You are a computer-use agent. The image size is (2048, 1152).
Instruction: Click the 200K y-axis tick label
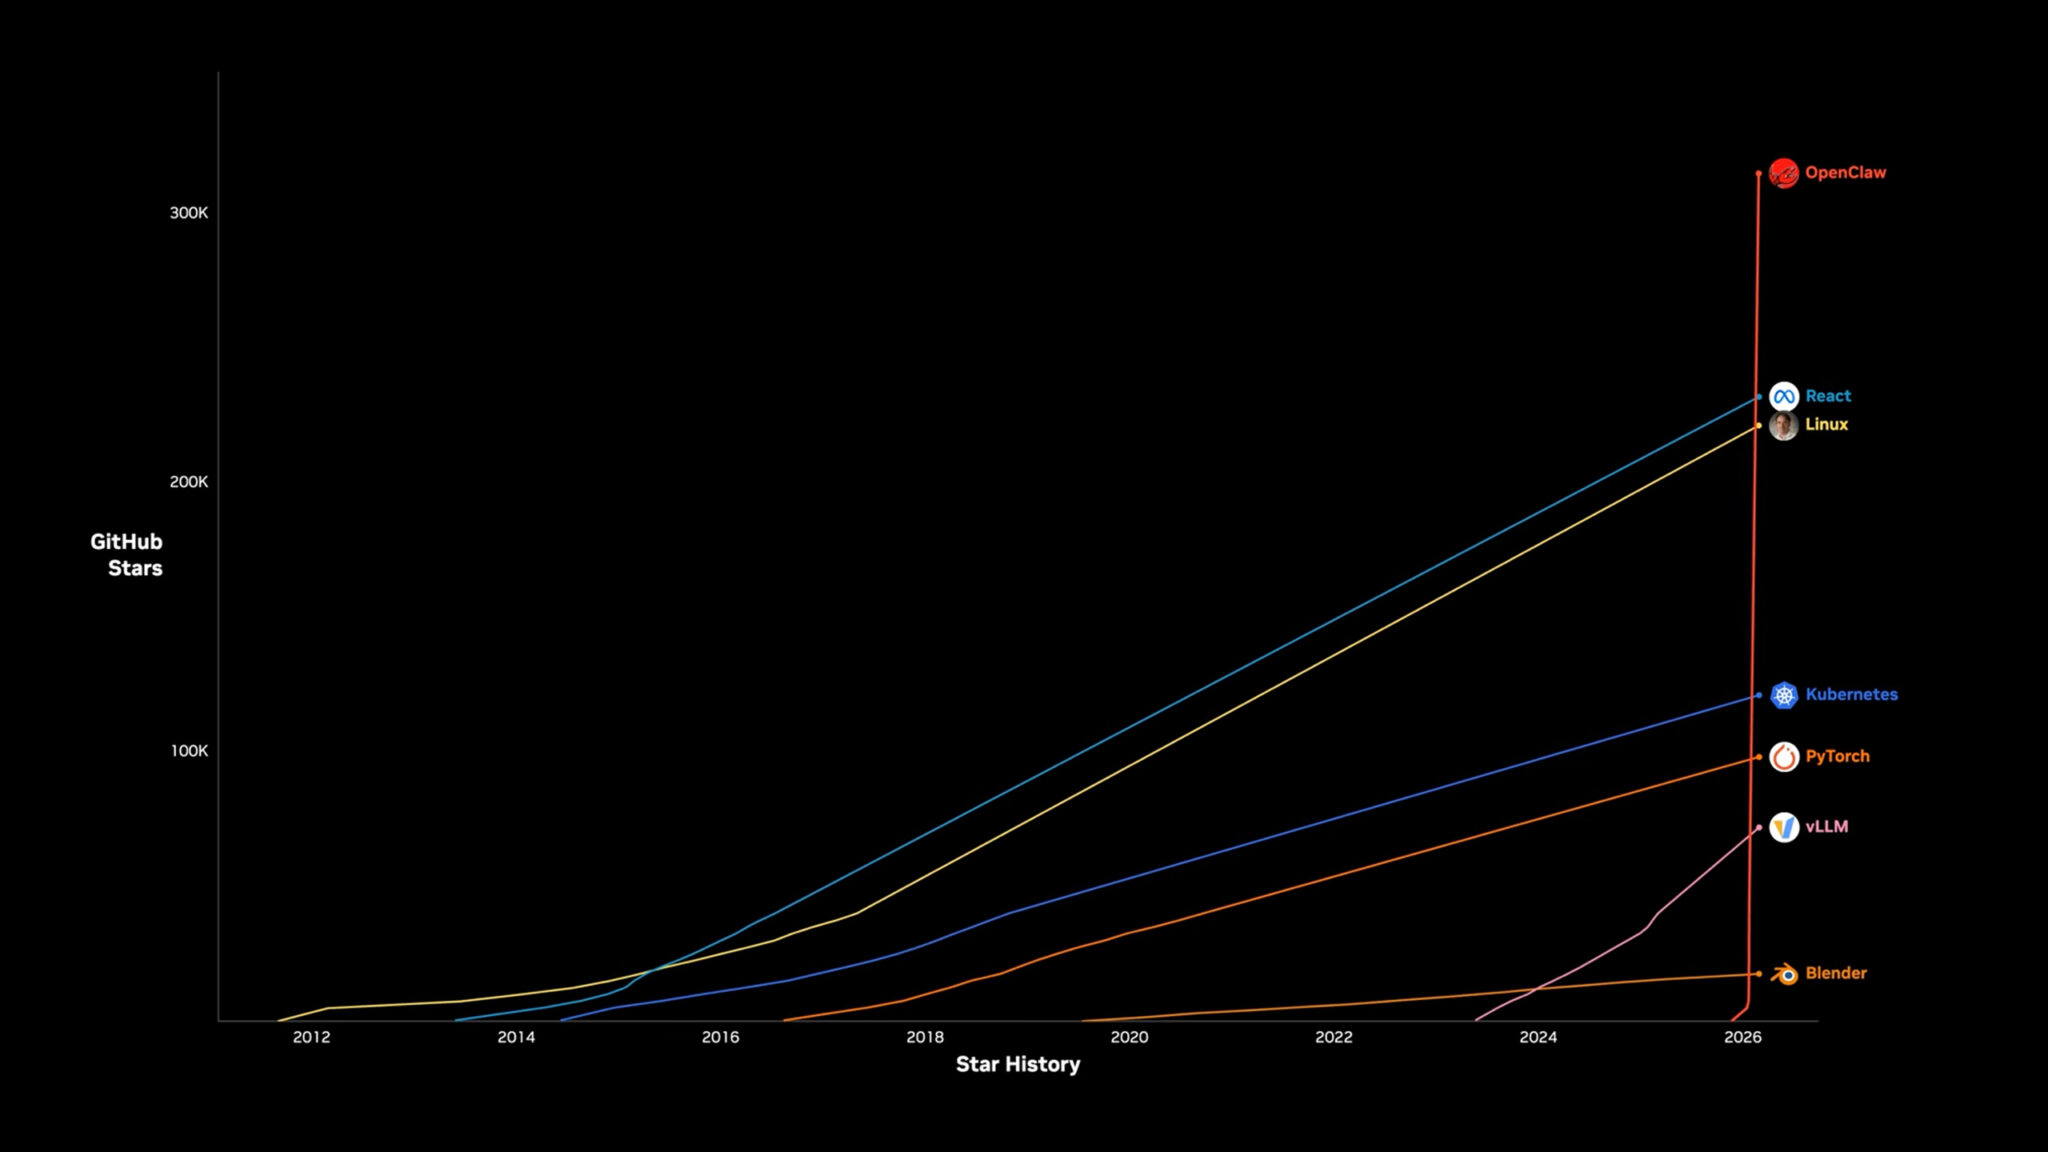tap(189, 482)
